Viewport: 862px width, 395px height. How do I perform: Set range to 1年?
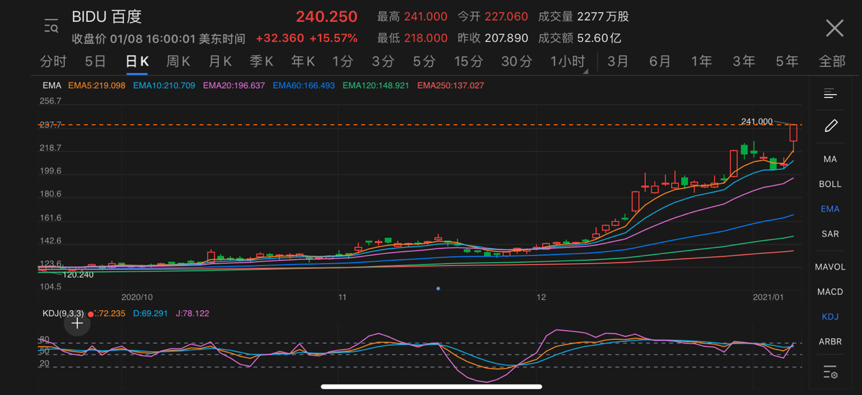coord(701,62)
